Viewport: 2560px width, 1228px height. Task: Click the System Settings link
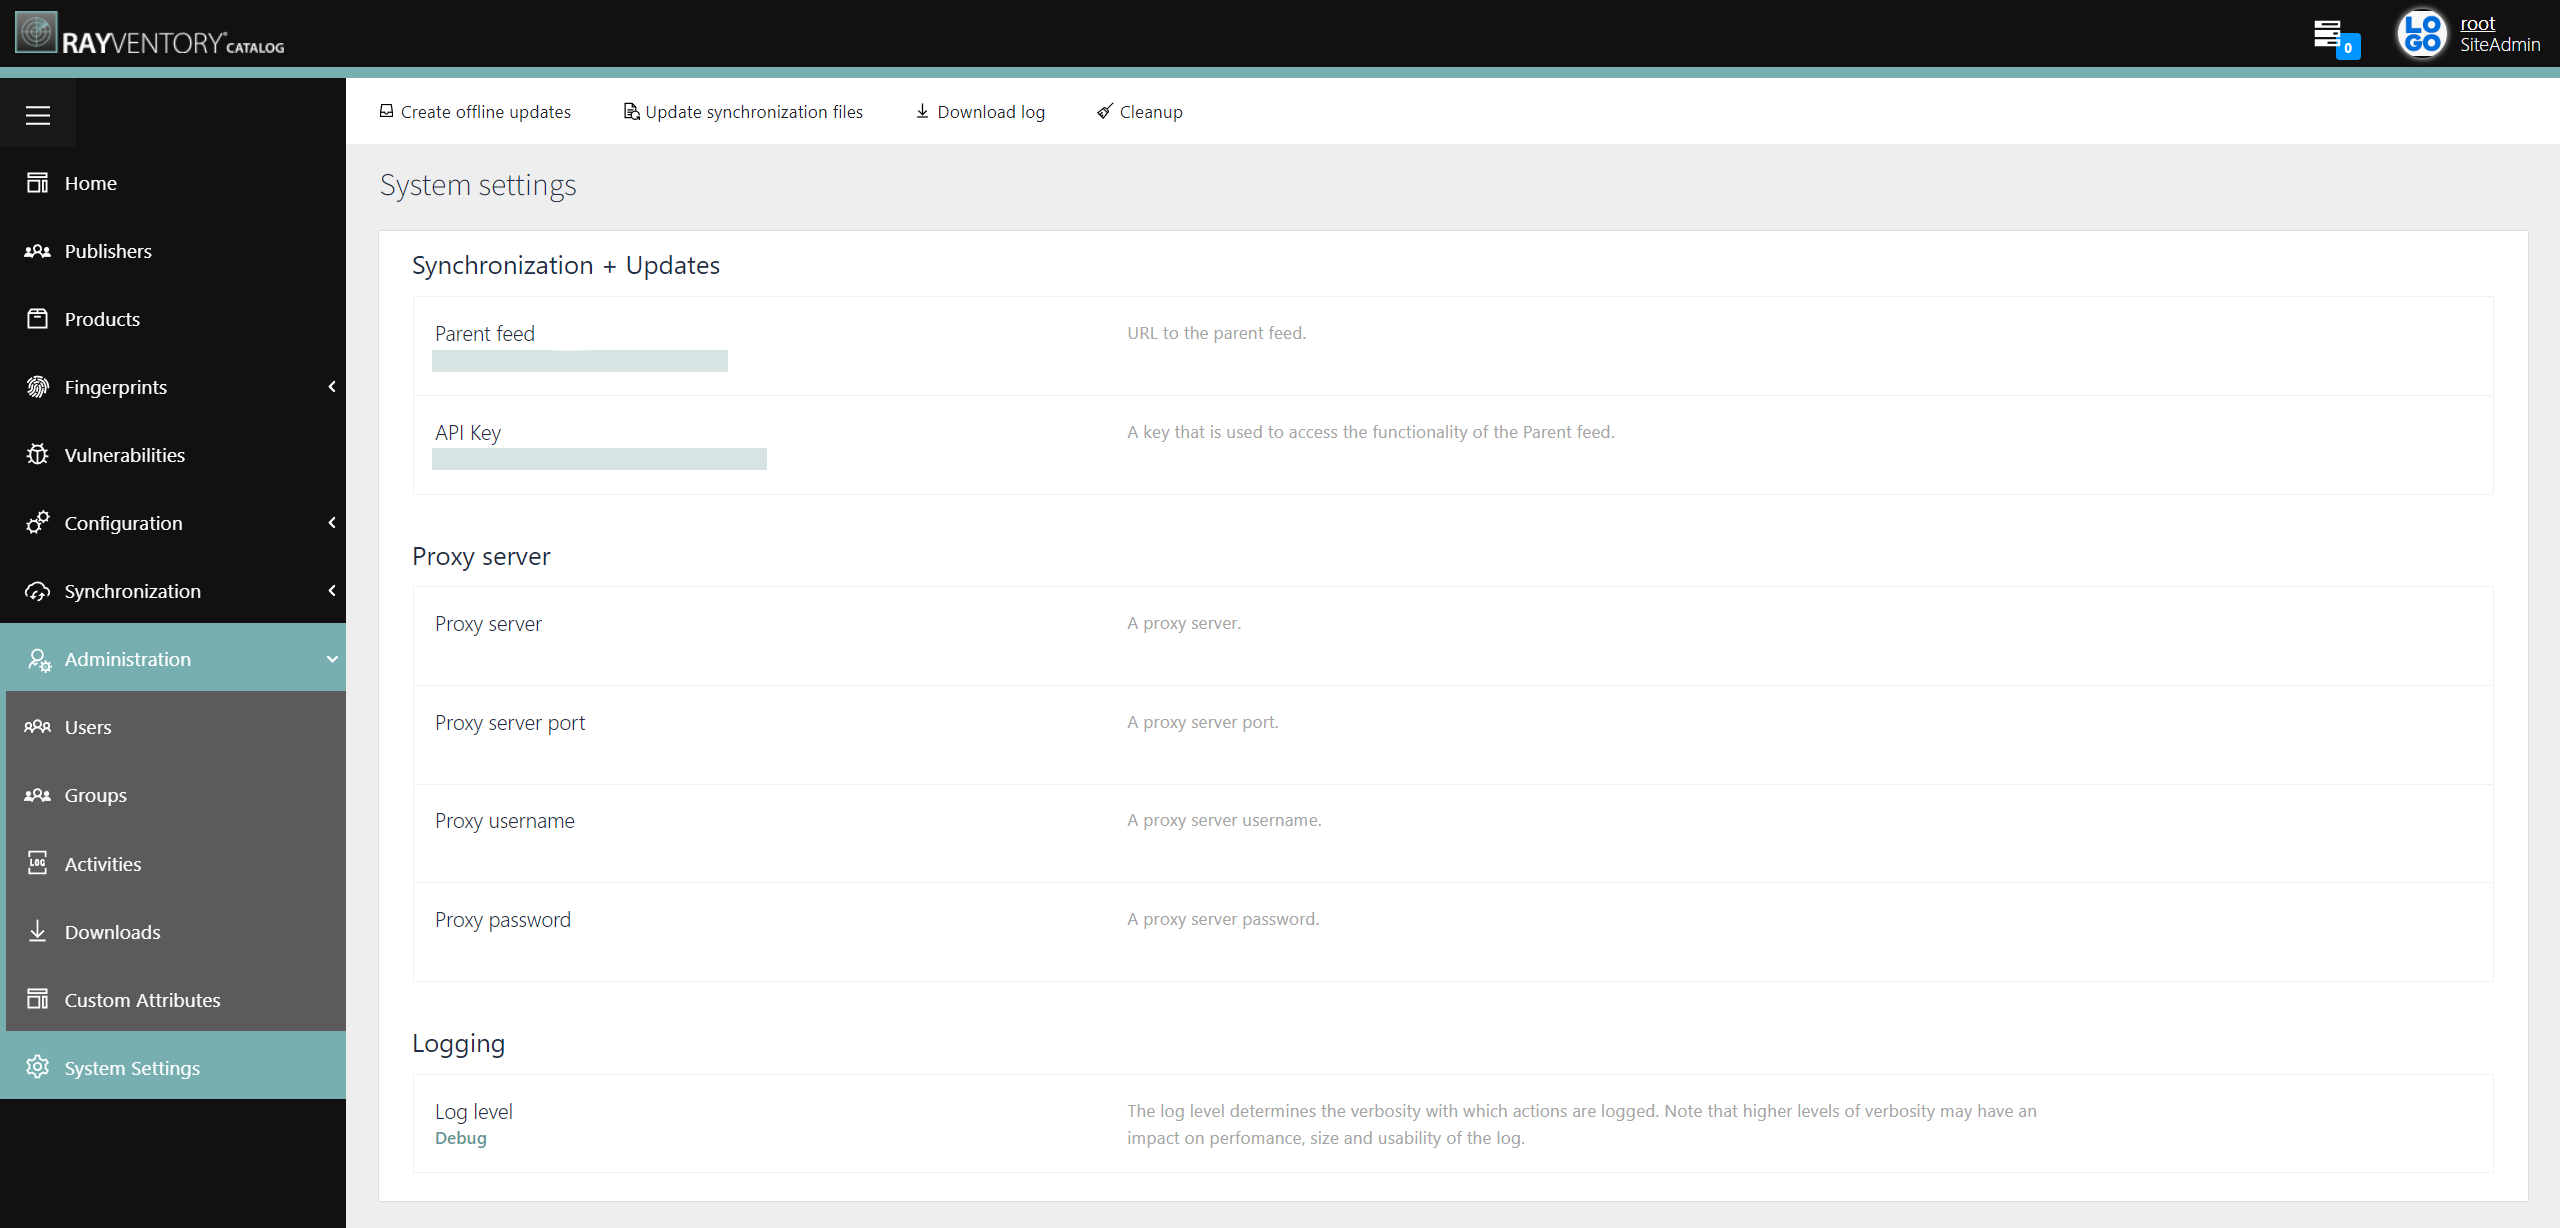click(x=132, y=1068)
